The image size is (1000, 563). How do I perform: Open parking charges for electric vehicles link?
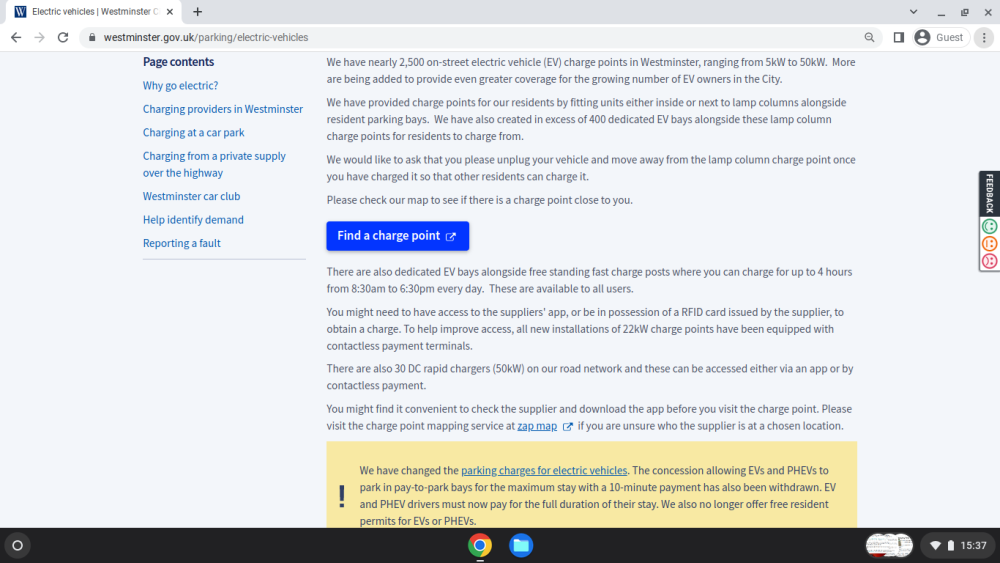(544, 471)
